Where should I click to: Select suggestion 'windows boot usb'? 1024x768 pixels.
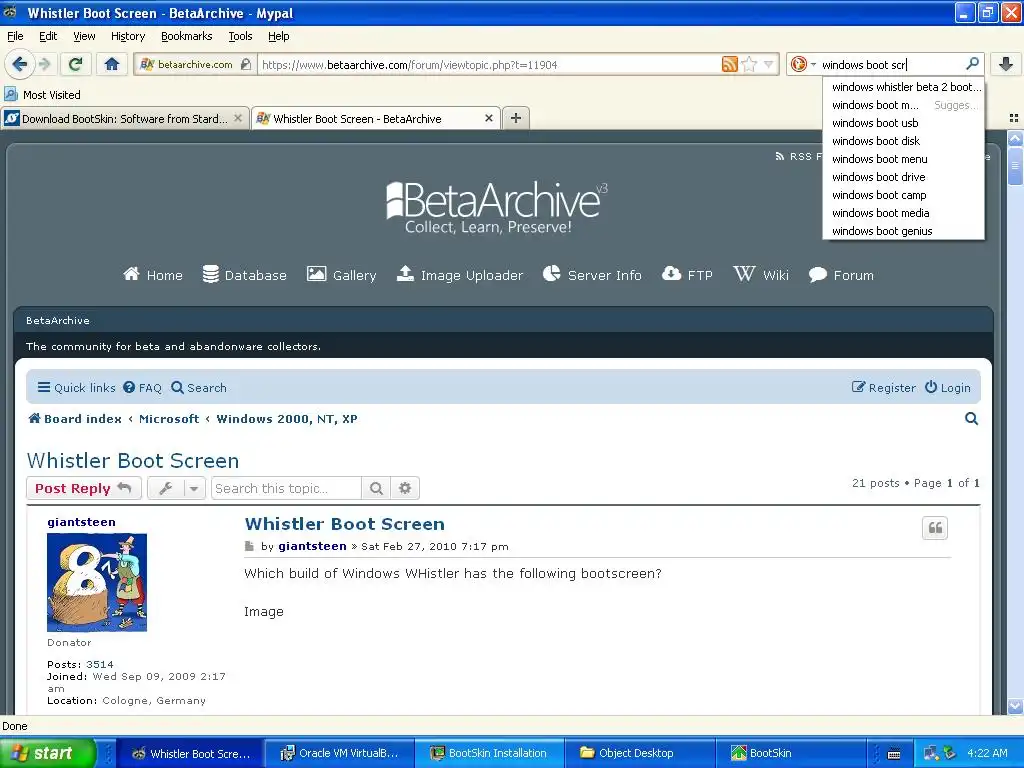pyautogui.click(x=904, y=123)
